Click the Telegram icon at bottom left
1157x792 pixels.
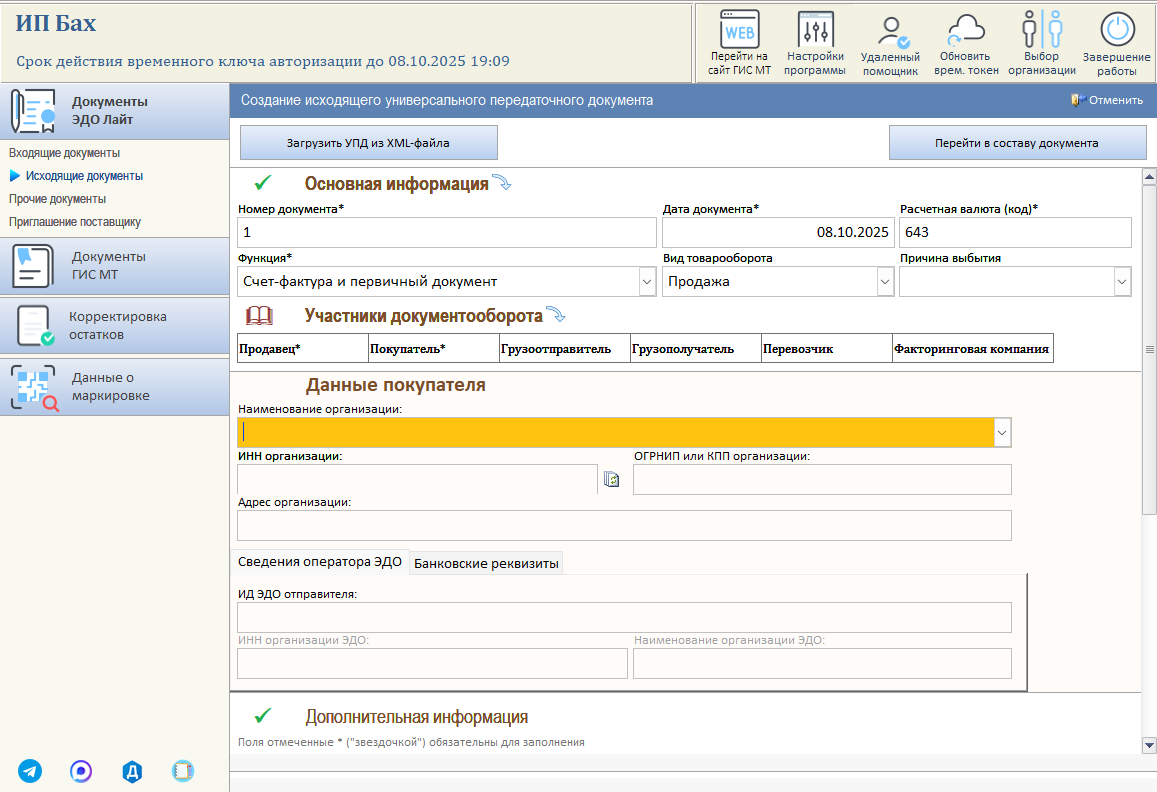pos(30,771)
